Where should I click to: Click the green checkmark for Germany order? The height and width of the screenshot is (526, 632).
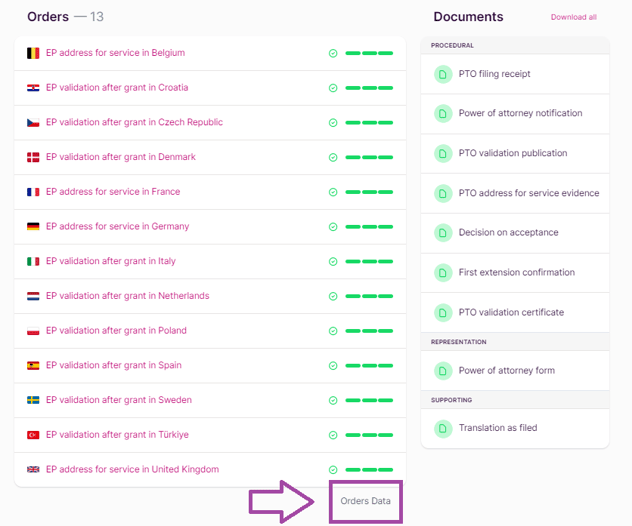point(333,227)
